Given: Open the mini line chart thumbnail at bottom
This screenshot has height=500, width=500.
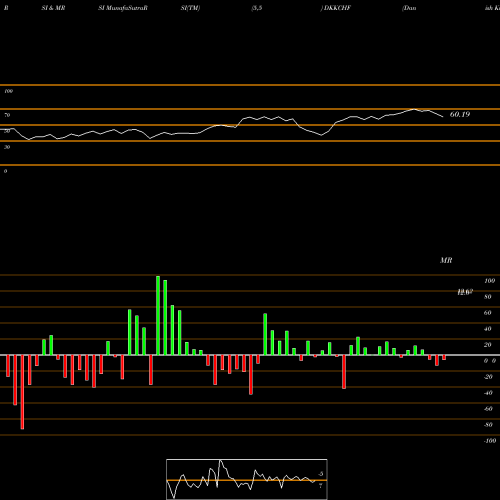Looking at the screenshot, I should click(x=247, y=479).
